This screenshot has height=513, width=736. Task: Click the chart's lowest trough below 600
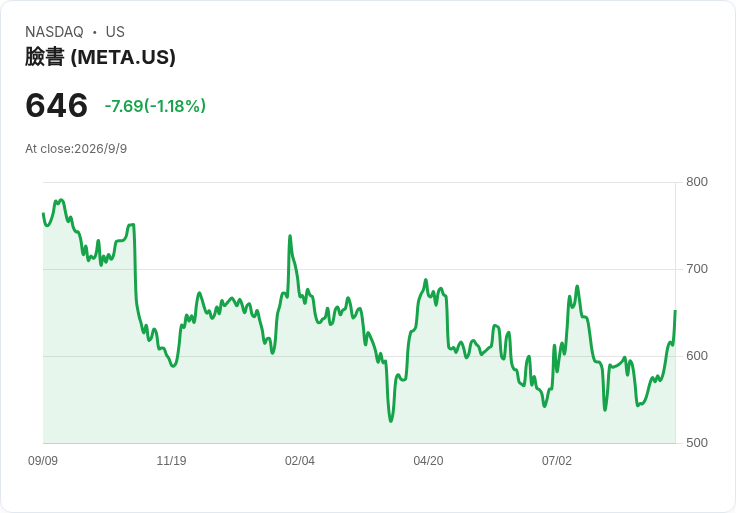pyautogui.click(x=391, y=421)
